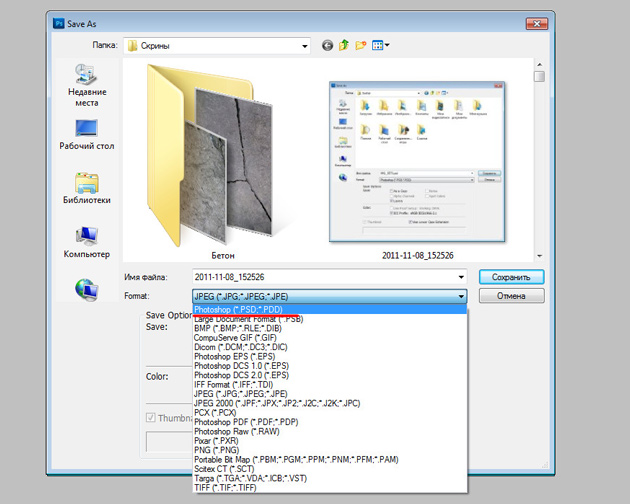Choose JPEG 2000 format
Screen dimensions: 630x504
coord(329,403)
